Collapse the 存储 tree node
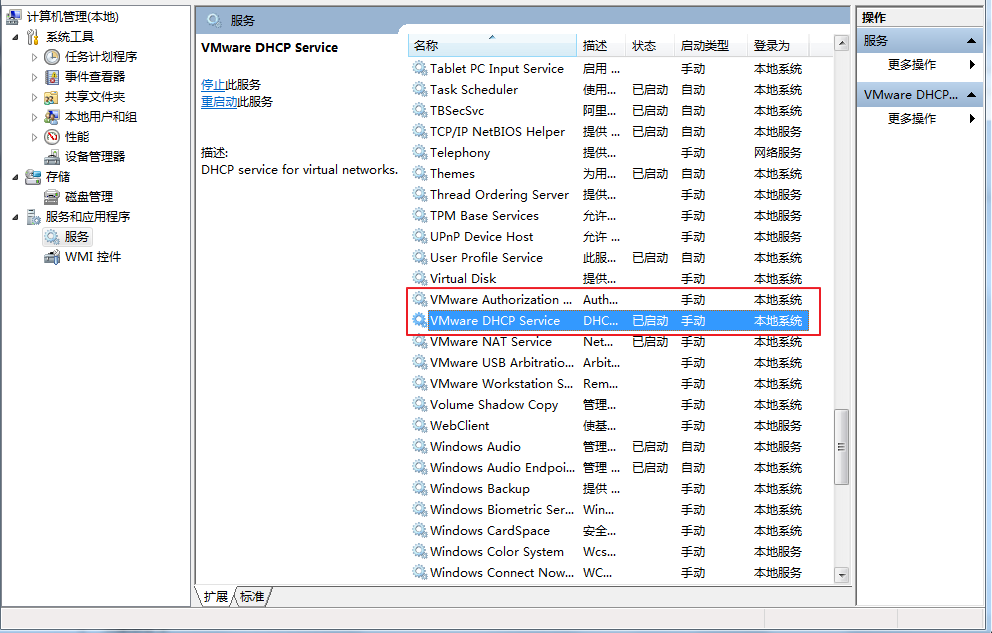The width and height of the screenshot is (992, 633). pyautogui.click(x=15, y=177)
